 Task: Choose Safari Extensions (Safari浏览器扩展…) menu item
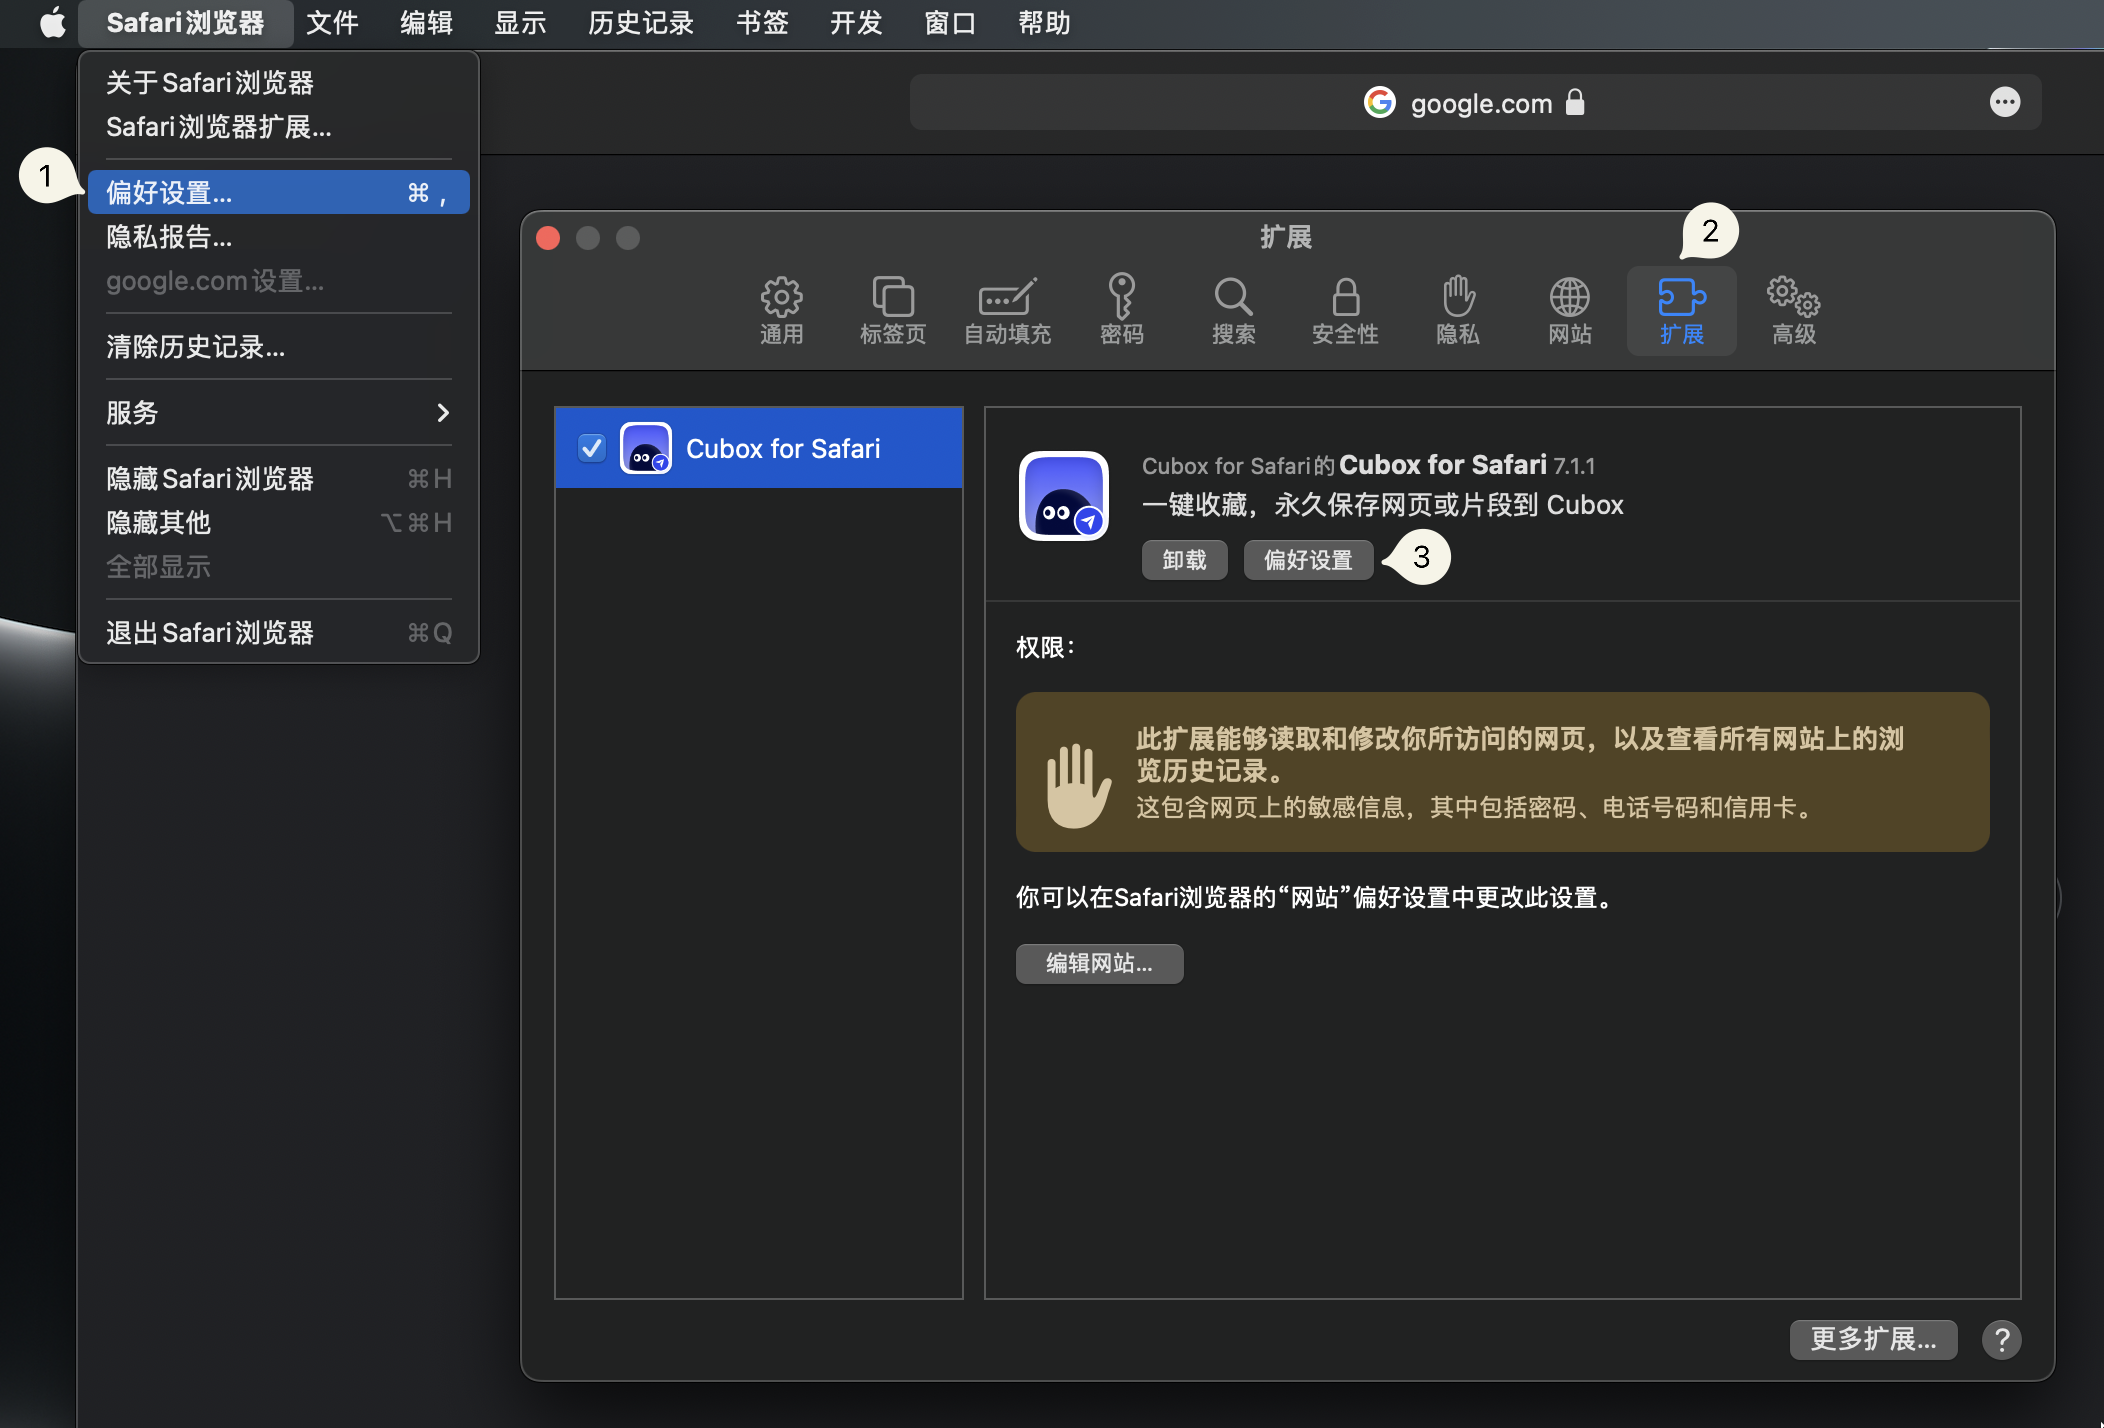tap(279, 127)
